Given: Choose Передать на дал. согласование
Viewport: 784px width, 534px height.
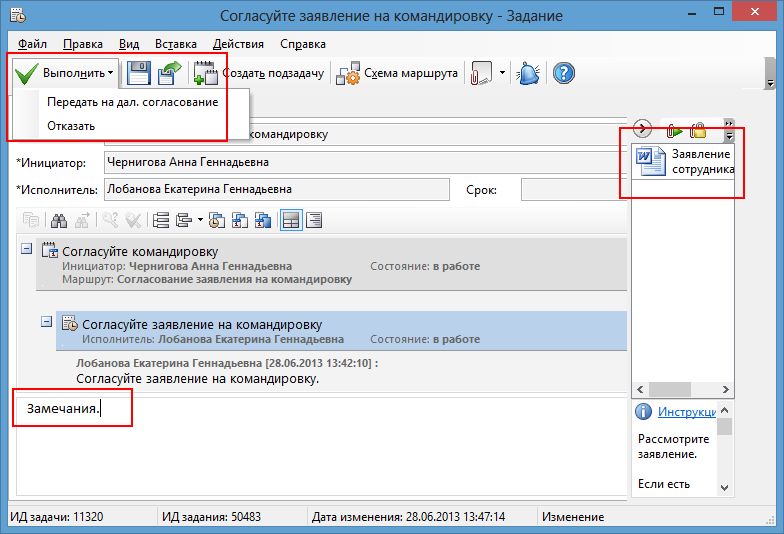Looking at the screenshot, I should (132, 101).
